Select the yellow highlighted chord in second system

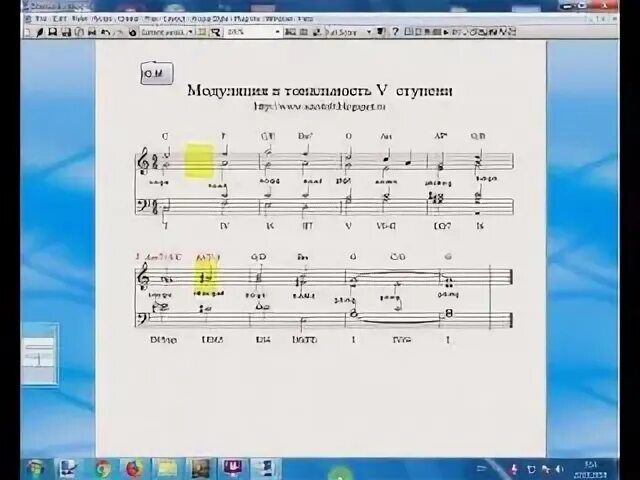(207, 277)
